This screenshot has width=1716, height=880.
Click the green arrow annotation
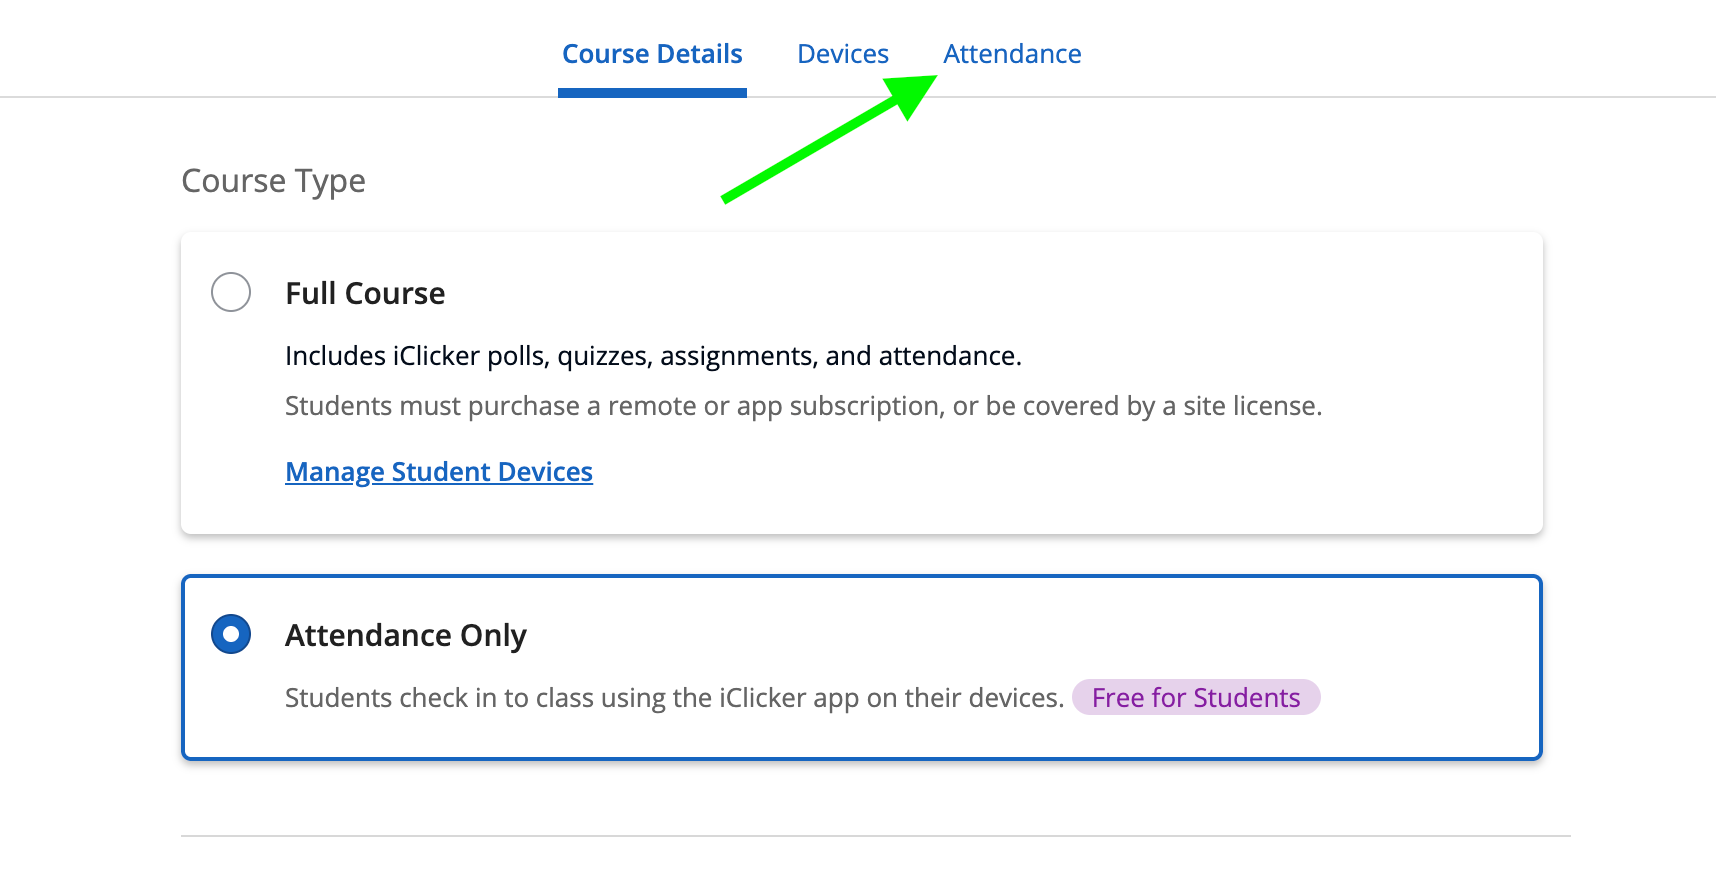point(820,142)
